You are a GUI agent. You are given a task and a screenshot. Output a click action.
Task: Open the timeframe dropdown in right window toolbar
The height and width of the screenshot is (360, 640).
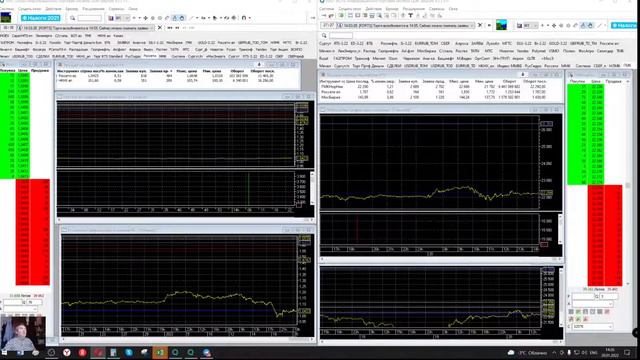[531, 26]
